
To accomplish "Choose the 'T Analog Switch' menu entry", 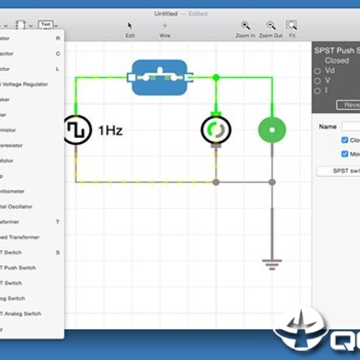I will point(32,314).
